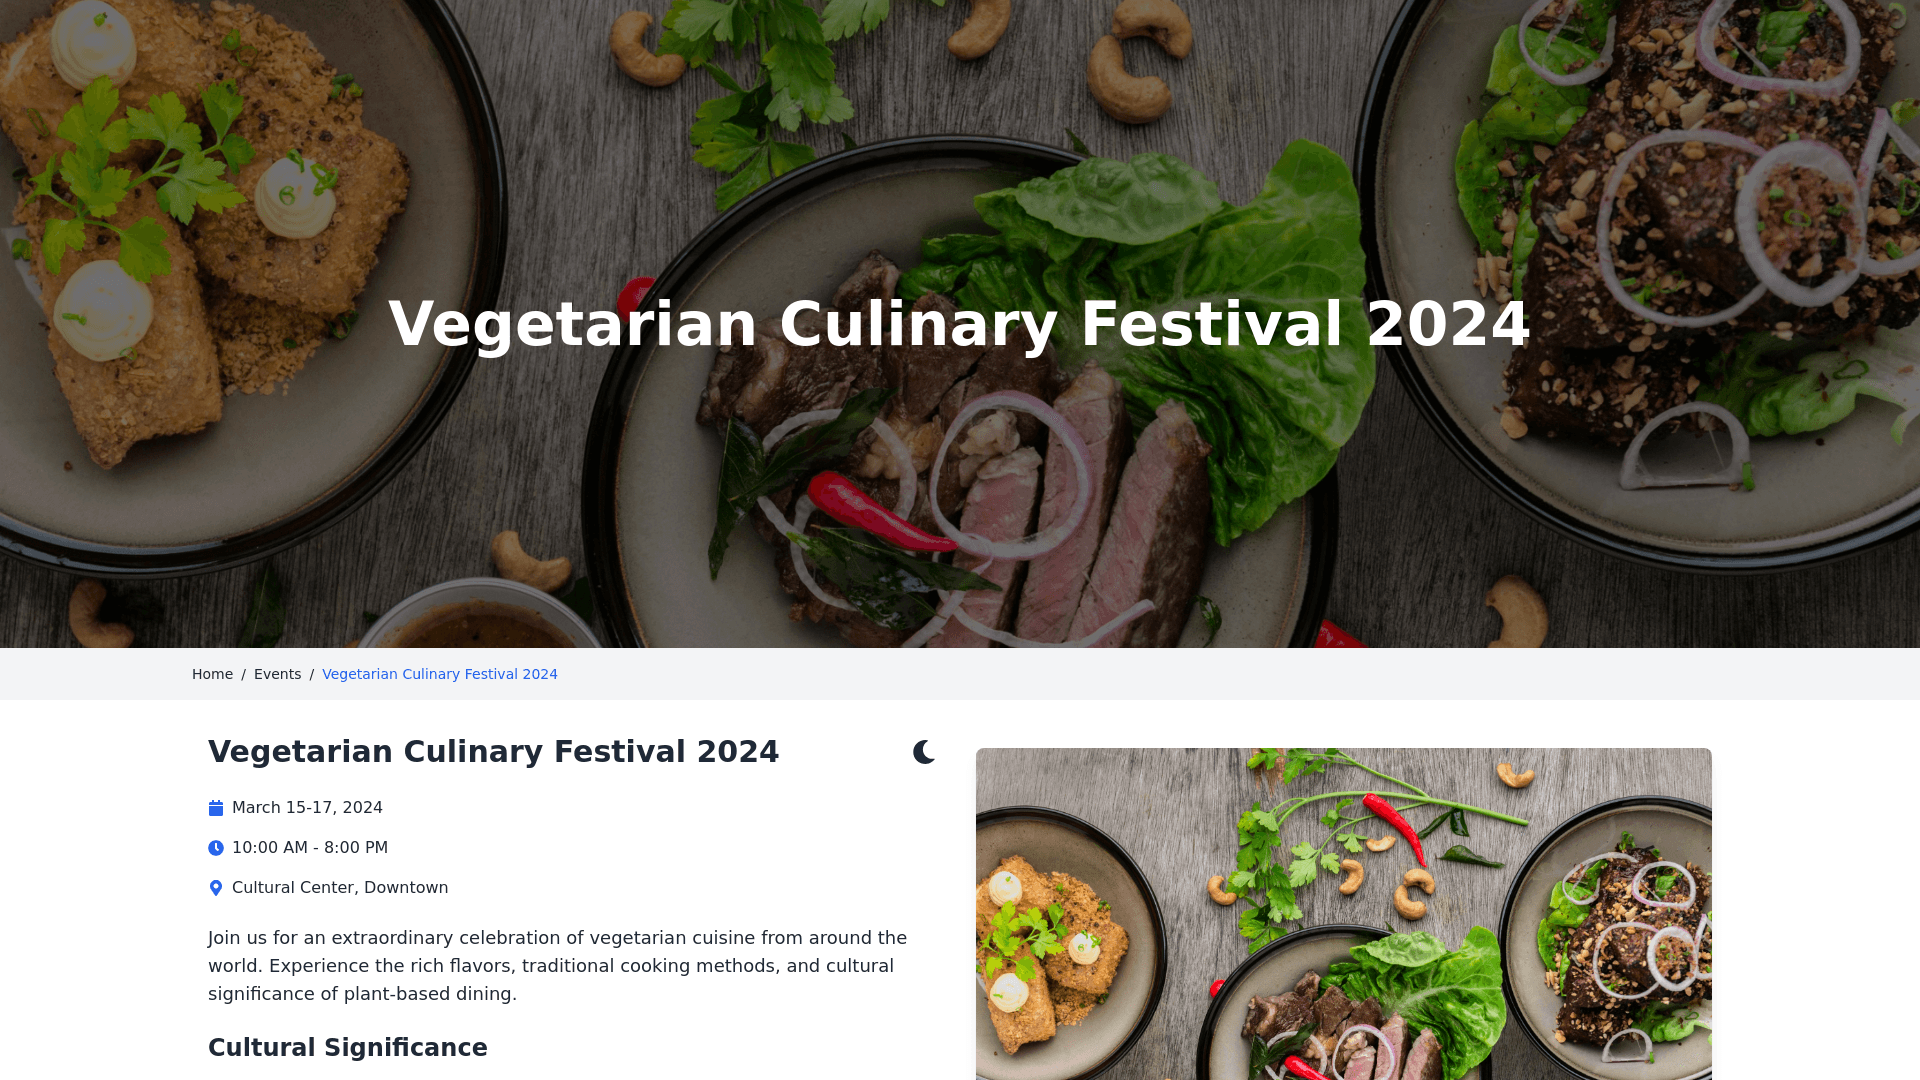The width and height of the screenshot is (1920, 1080).
Task: Toggle dark mode with the moon icon
Action: [x=924, y=752]
